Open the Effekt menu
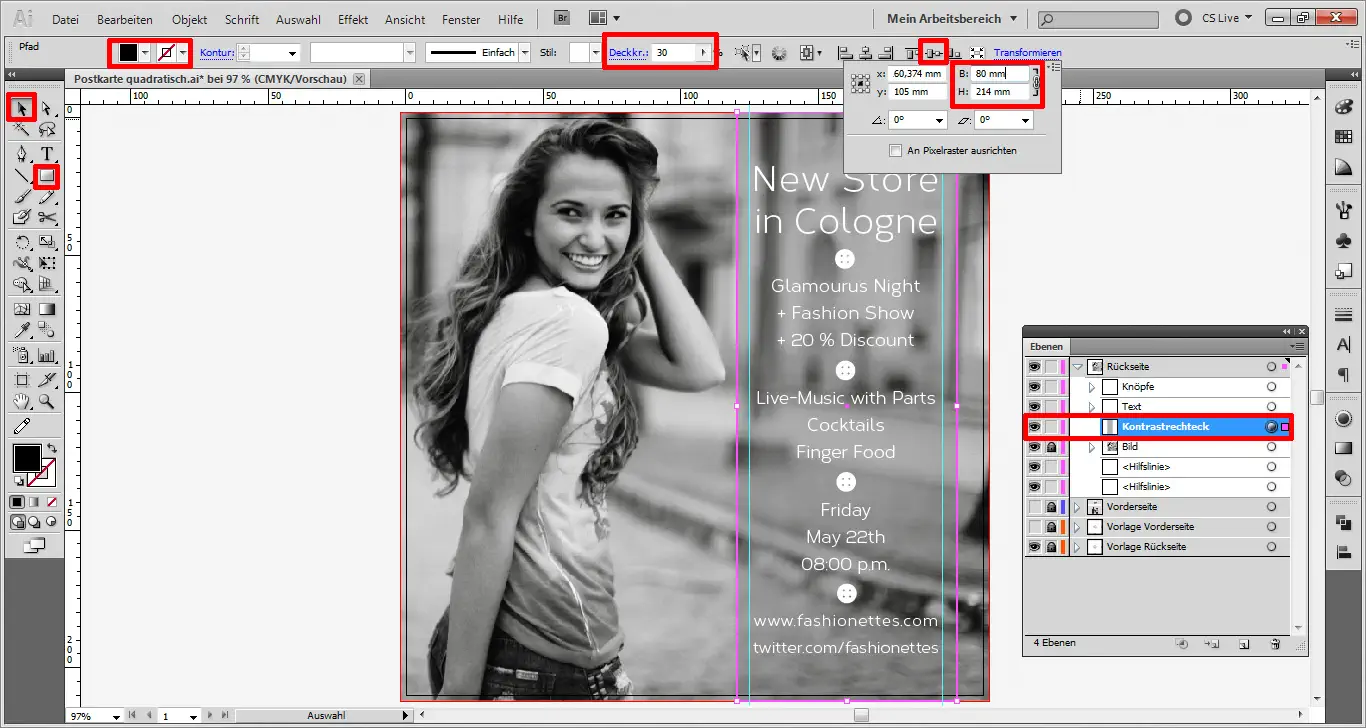Image resolution: width=1366 pixels, height=728 pixels. pyautogui.click(x=353, y=19)
